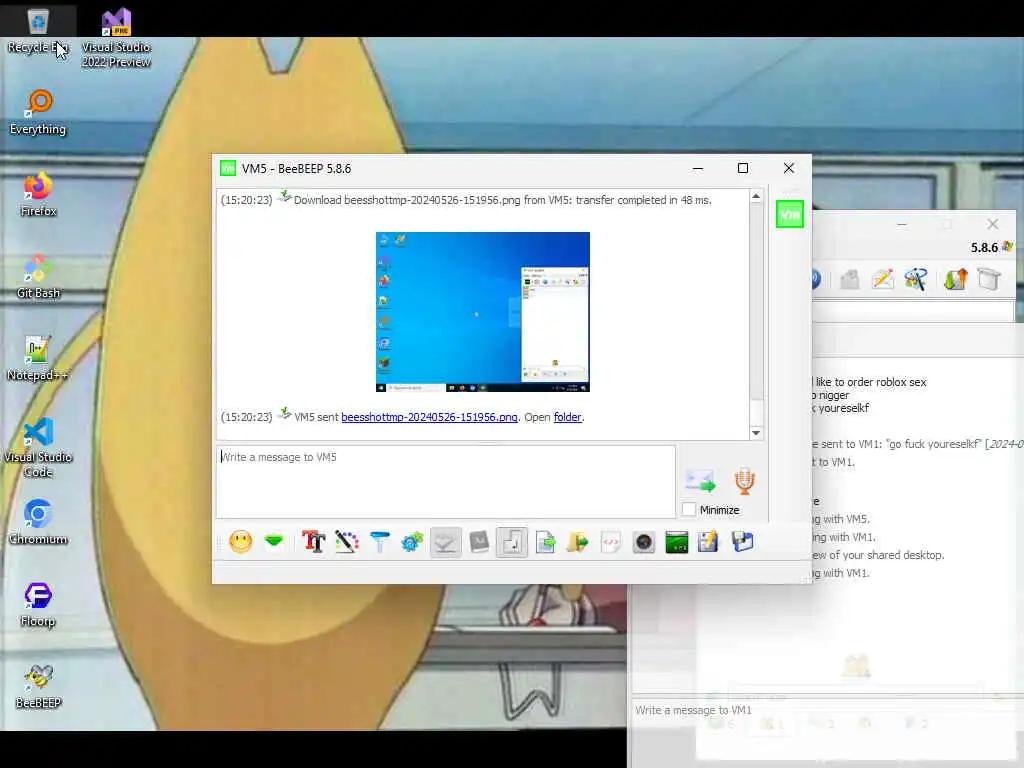Select the Notepad++ desktop shortcut

pos(38,359)
